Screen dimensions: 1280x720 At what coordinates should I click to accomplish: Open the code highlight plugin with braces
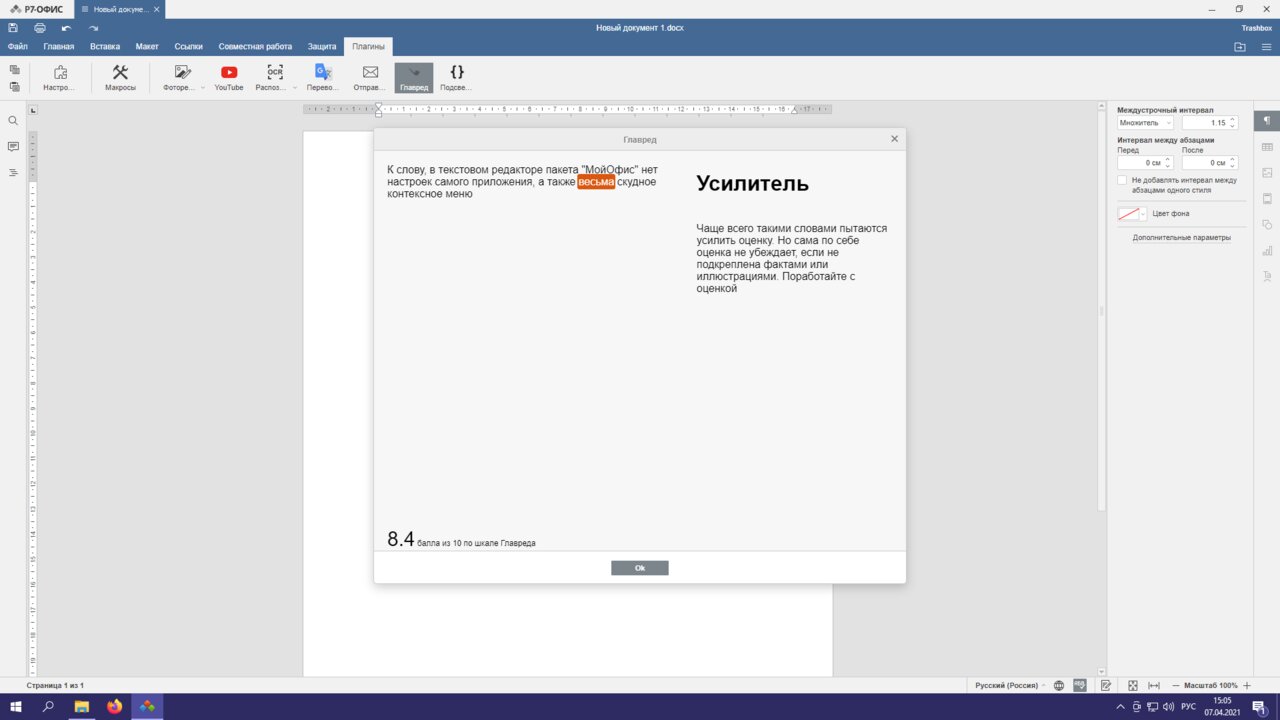tap(456, 77)
